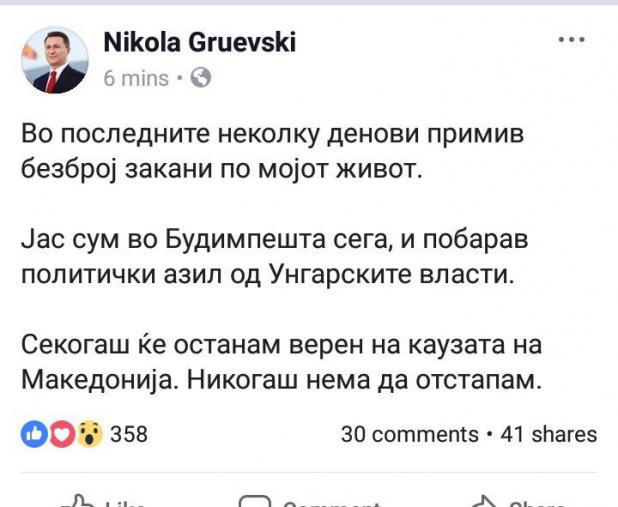Open the three-dot post options menu

570,40
